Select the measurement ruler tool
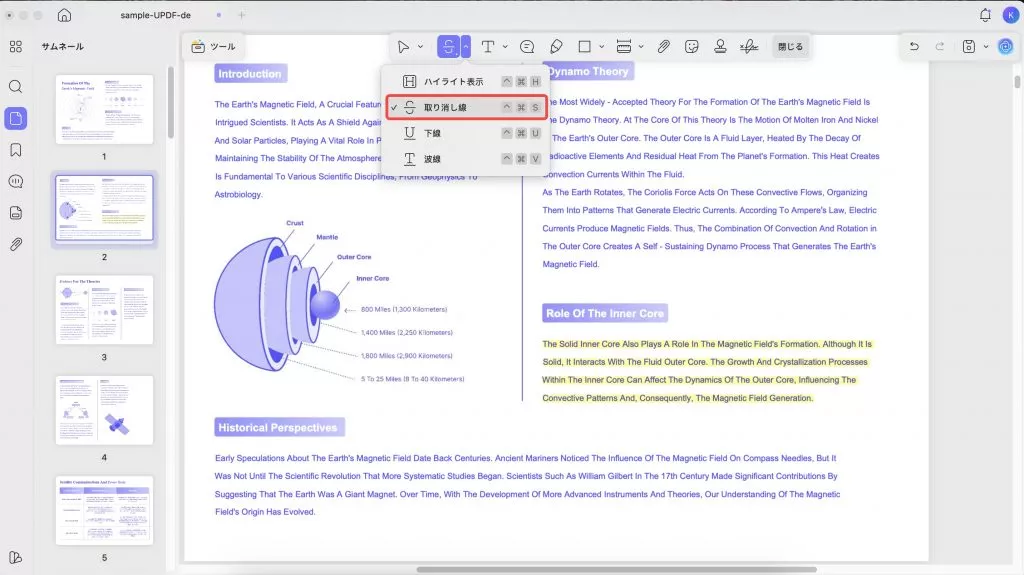The width and height of the screenshot is (1024, 575). click(x=624, y=46)
